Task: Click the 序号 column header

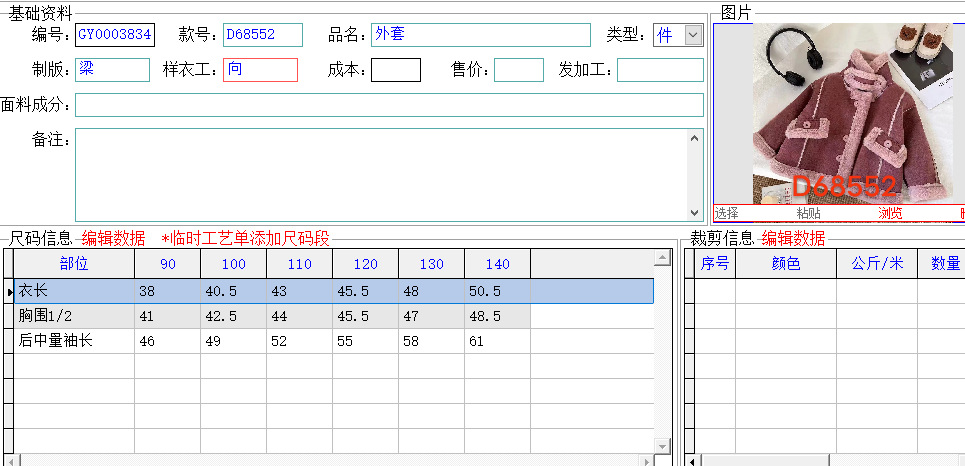Action: tap(715, 264)
